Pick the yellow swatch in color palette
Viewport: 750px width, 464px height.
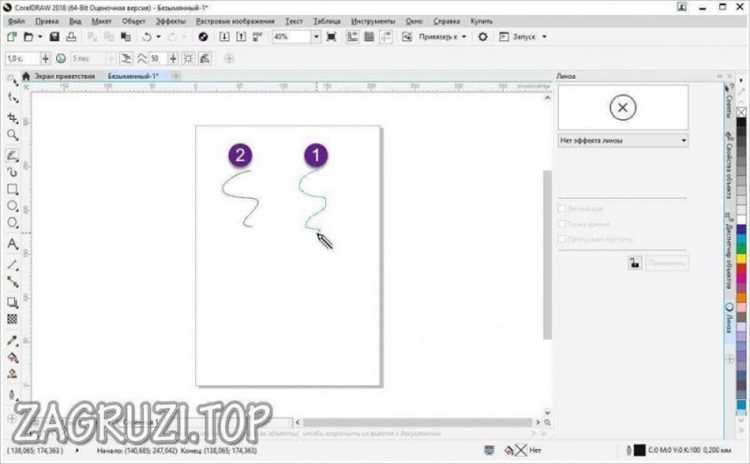click(x=741, y=259)
